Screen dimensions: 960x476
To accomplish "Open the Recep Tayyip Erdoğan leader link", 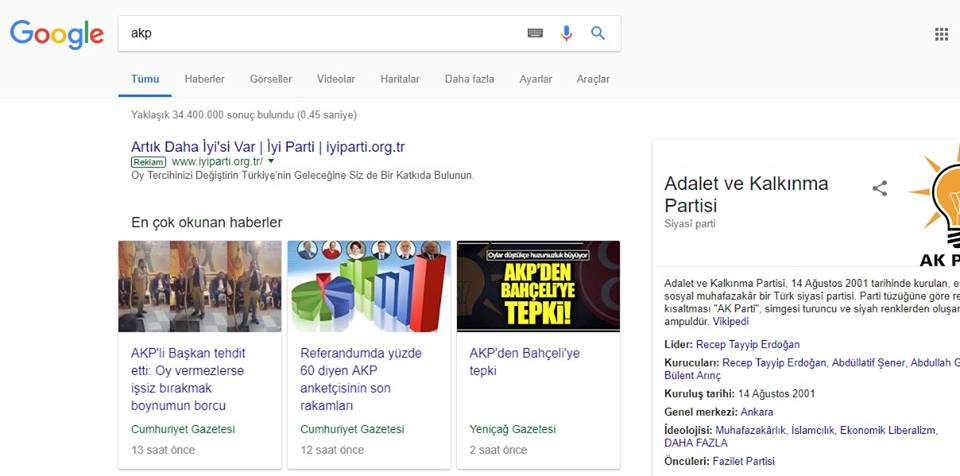I will pos(748,345).
